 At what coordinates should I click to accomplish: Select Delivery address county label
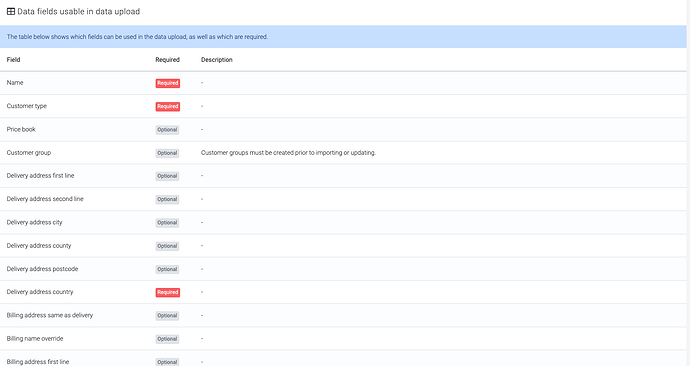pyautogui.click(x=39, y=245)
